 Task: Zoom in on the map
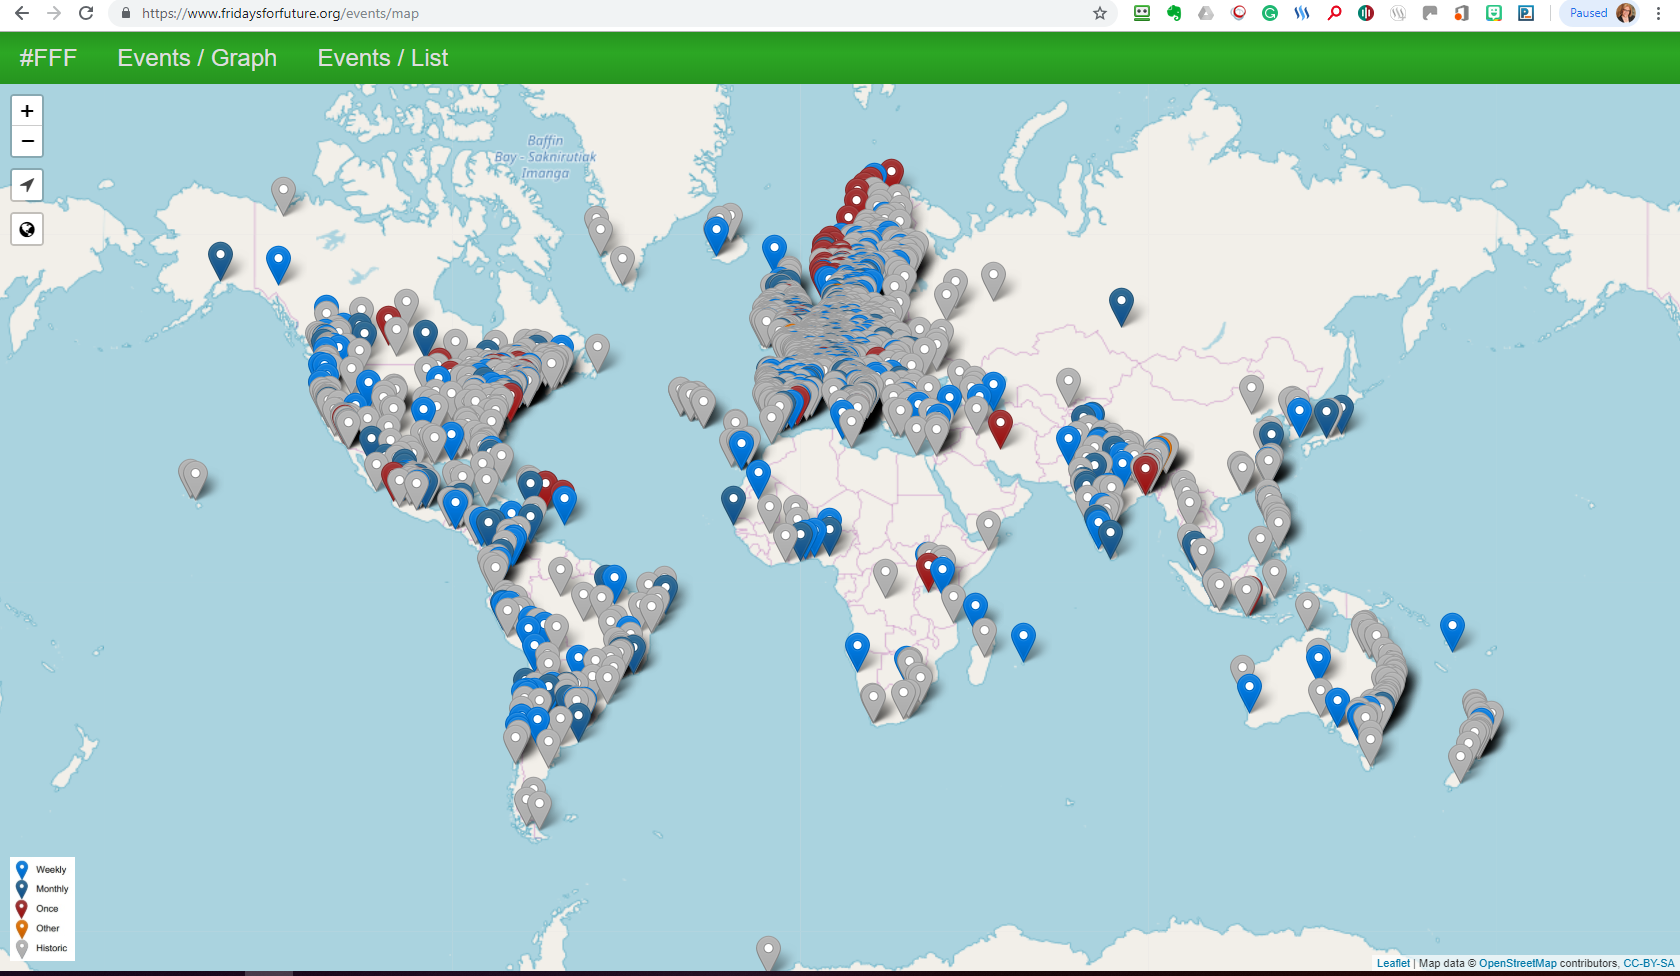(27, 111)
